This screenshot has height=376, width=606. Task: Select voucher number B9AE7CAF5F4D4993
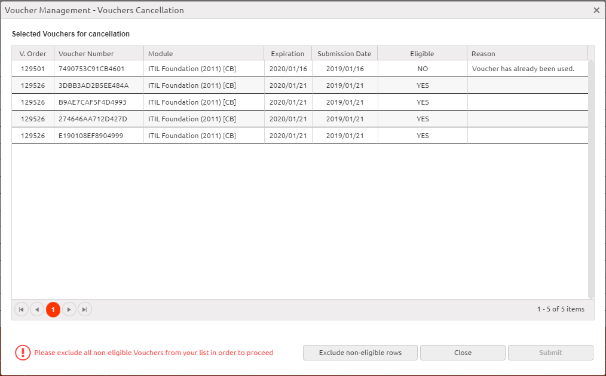point(92,102)
